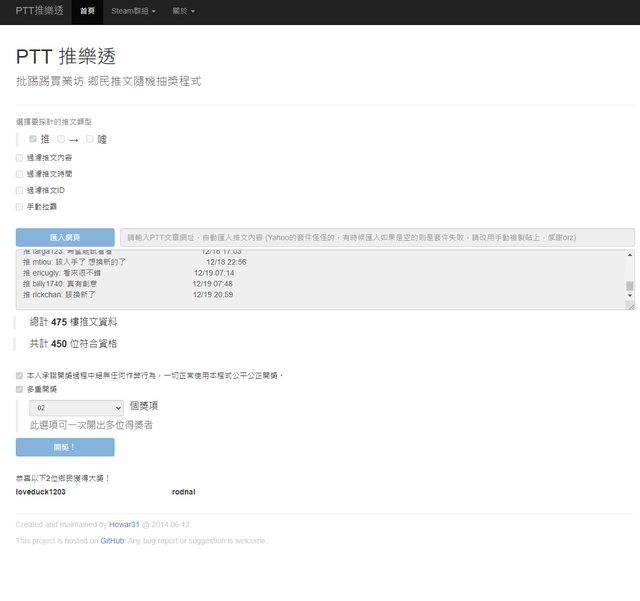
Task: Click inside the imported comments text area
Action: (320, 279)
